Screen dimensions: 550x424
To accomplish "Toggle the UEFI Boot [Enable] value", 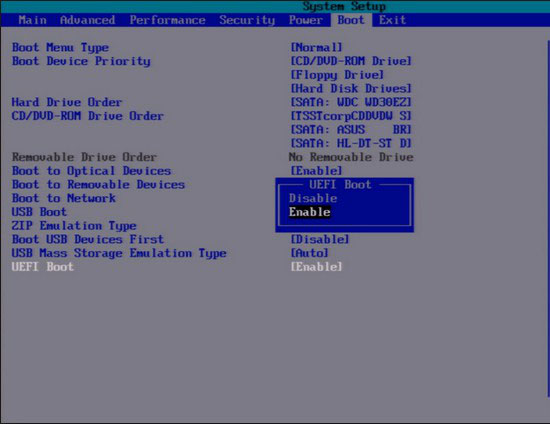I will [316, 267].
